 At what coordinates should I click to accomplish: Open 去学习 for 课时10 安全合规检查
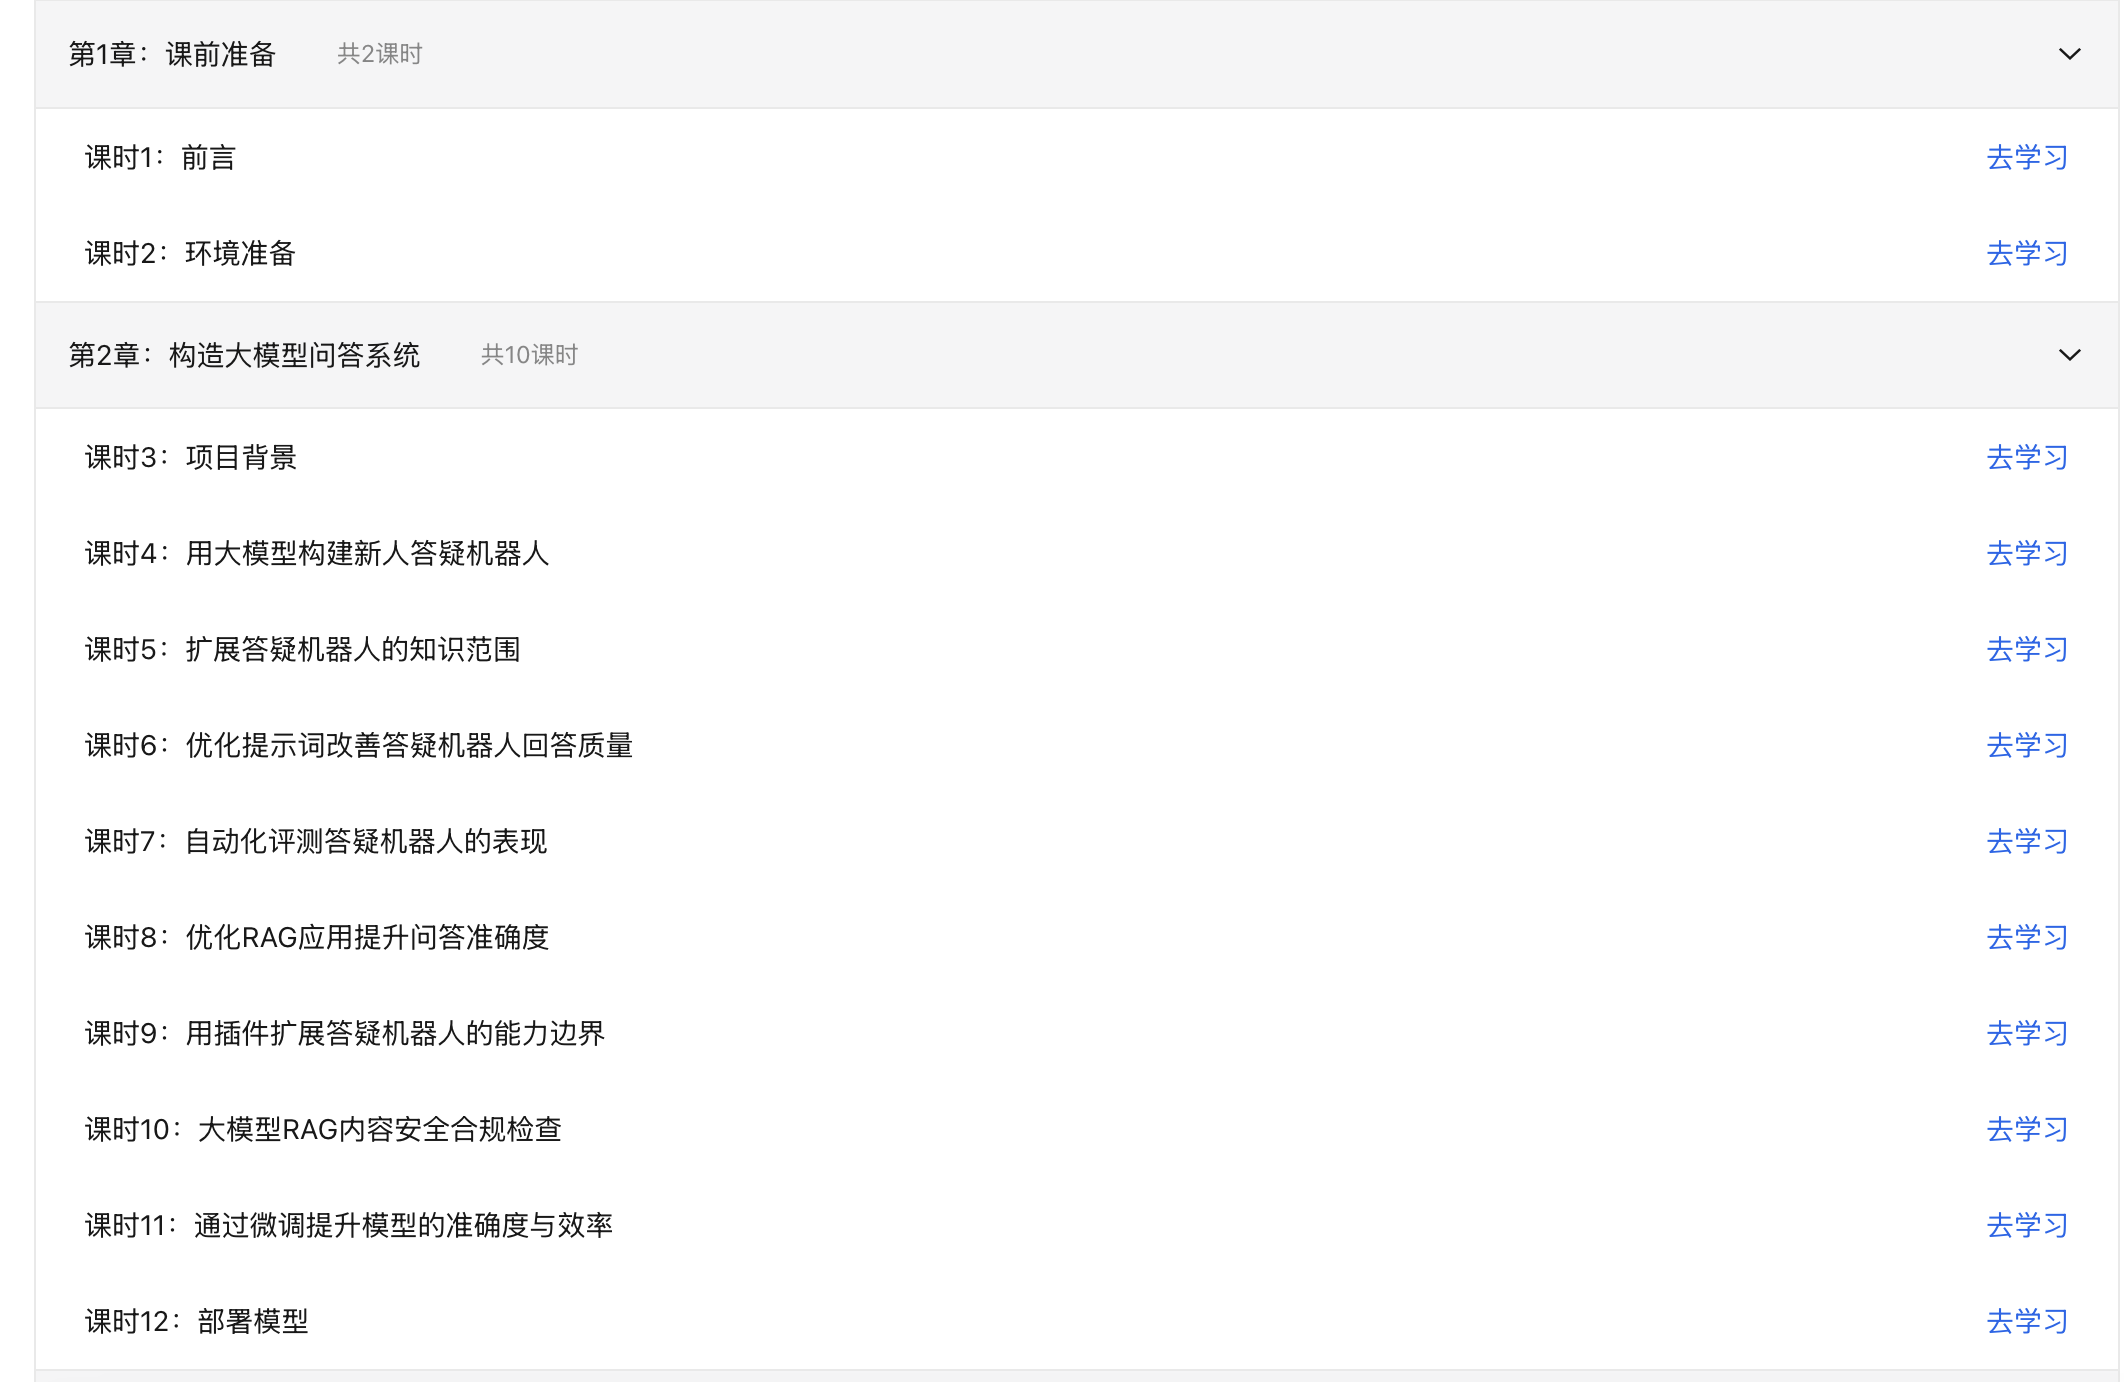pyautogui.click(x=2026, y=1130)
